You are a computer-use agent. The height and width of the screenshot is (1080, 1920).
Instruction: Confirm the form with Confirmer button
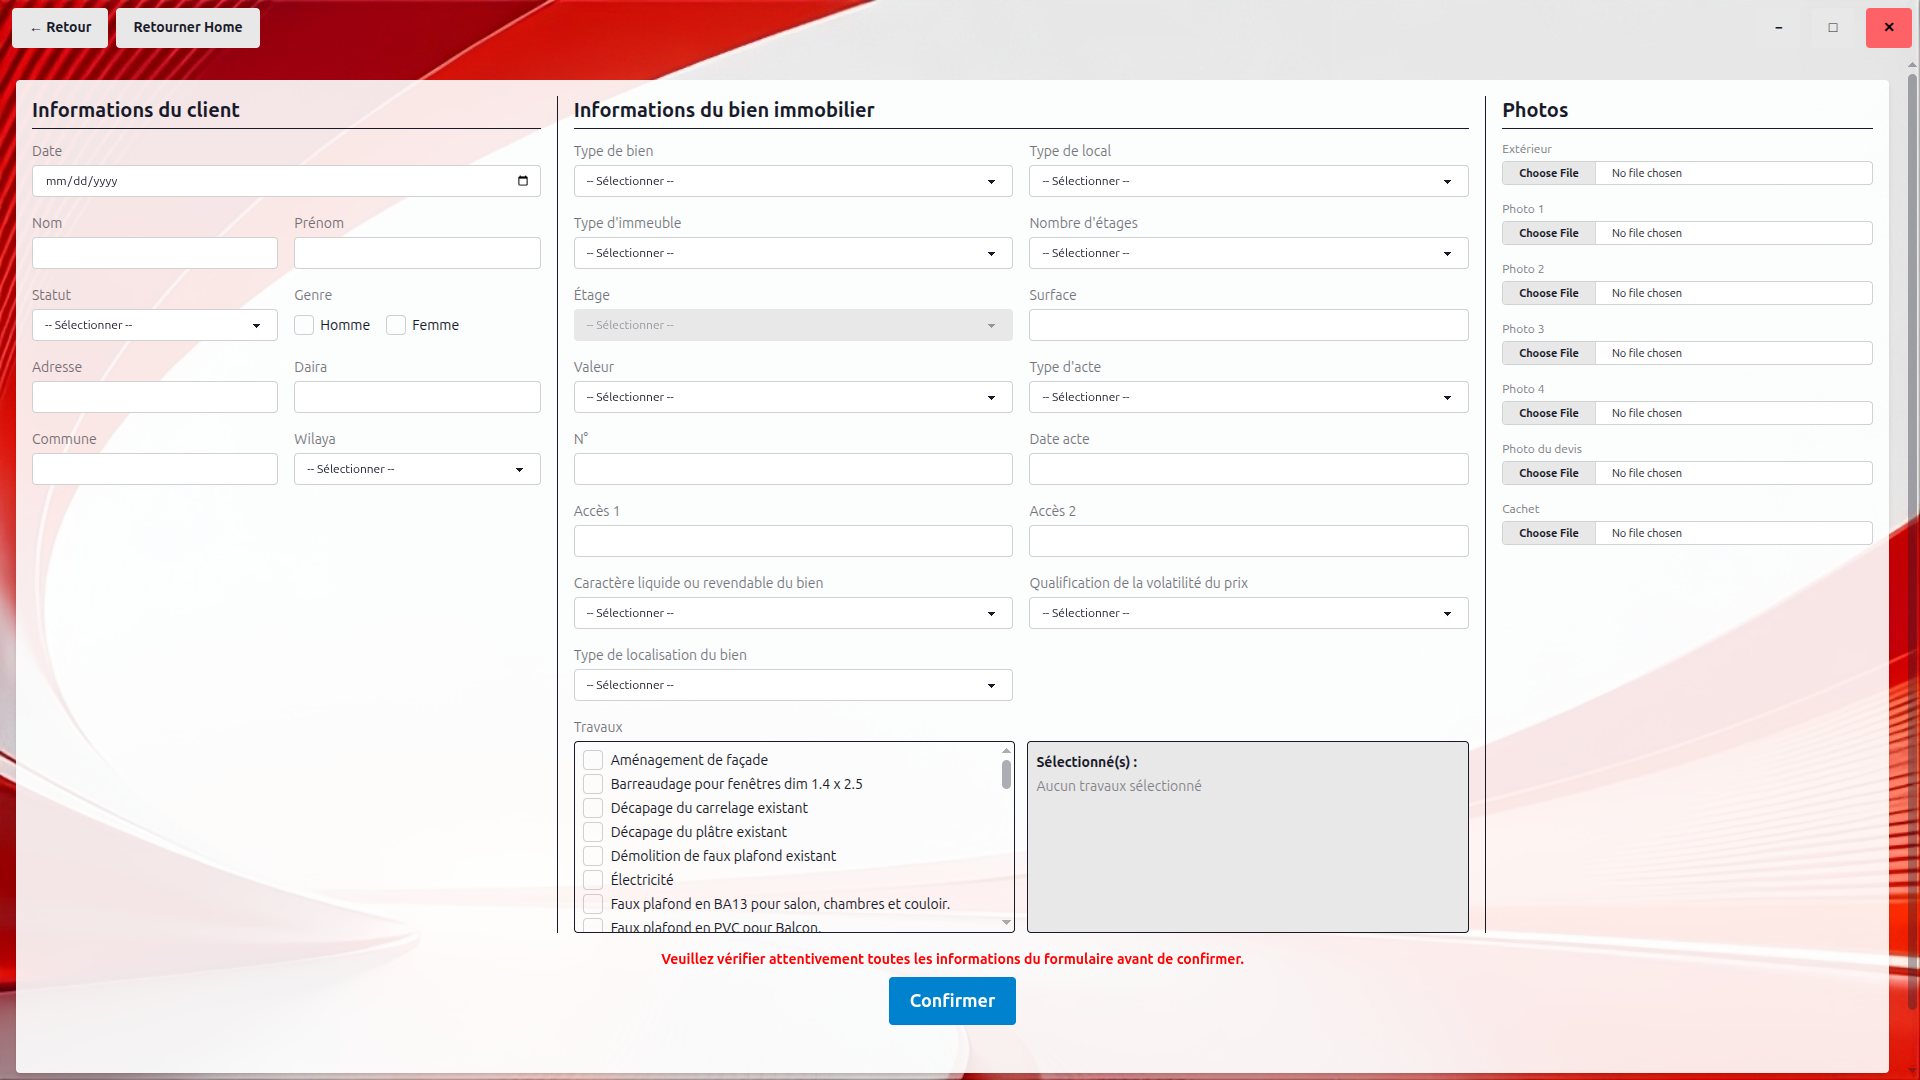952,1001
